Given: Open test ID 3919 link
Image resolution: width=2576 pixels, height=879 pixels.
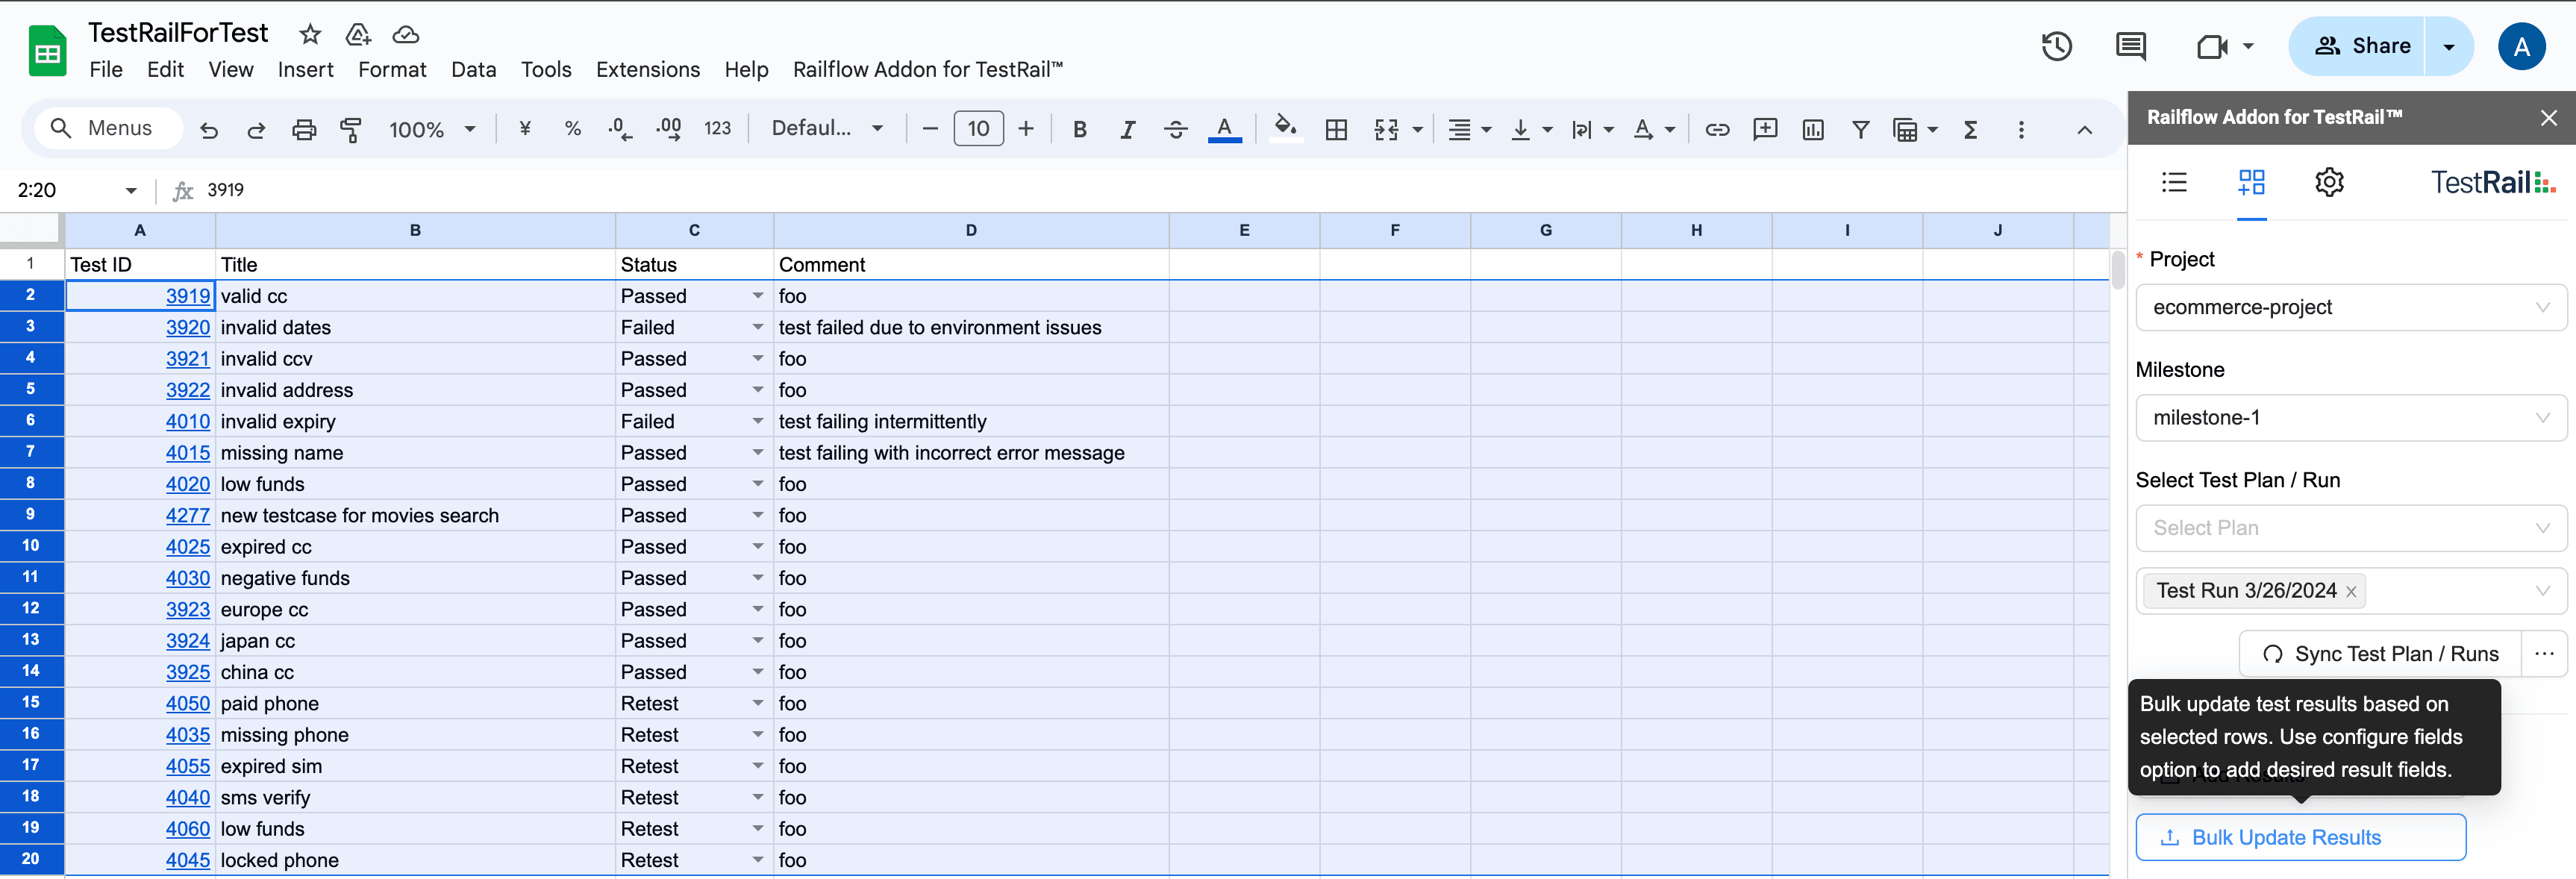Looking at the screenshot, I should click(x=188, y=296).
